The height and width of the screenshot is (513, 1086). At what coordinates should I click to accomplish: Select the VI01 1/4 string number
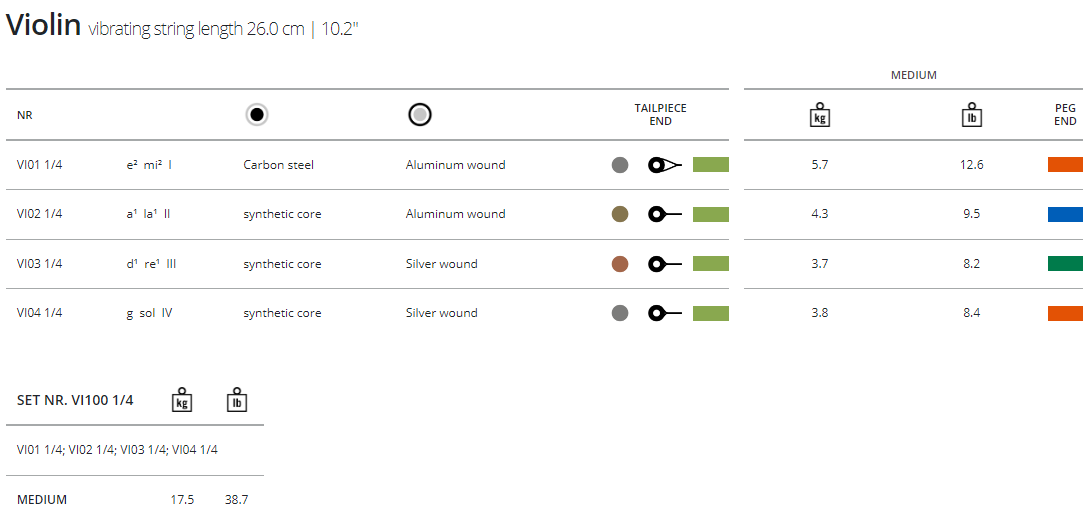40,165
